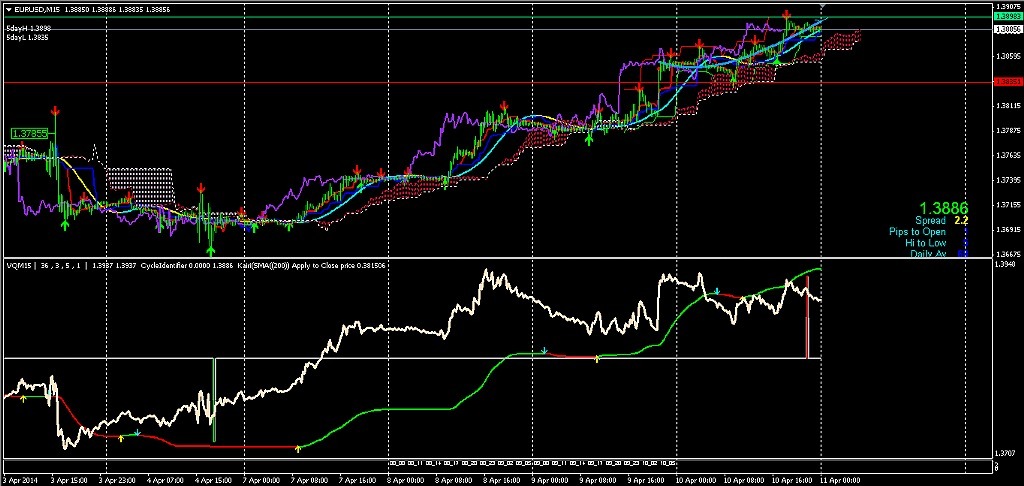Click the 8 Apr 08:00 time label
This screenshot has height=486, width=1024.
pos(453,479)
